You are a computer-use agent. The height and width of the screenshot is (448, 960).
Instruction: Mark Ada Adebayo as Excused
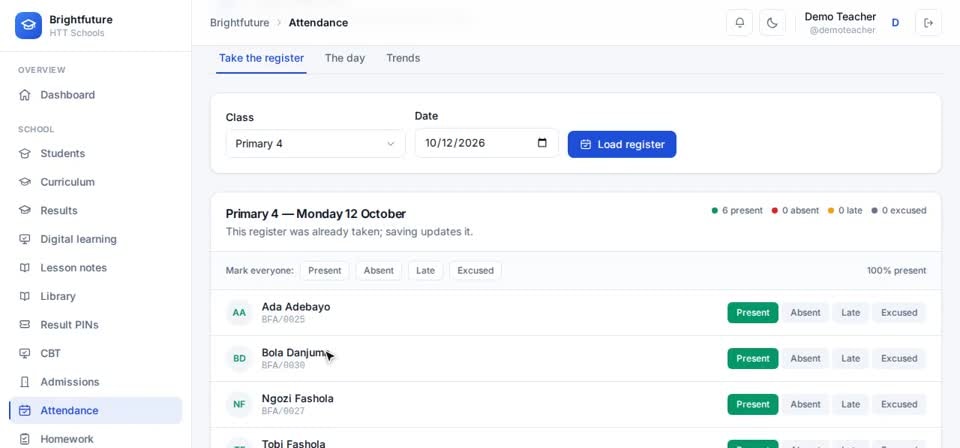click(899, 313)
